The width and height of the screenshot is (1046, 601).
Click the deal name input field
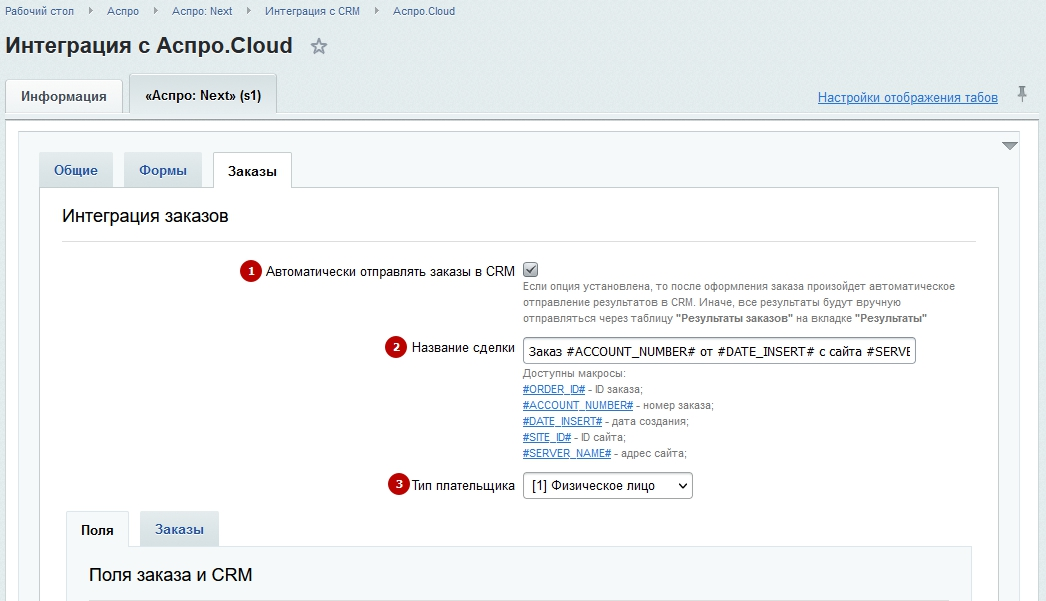click(719, 351)
